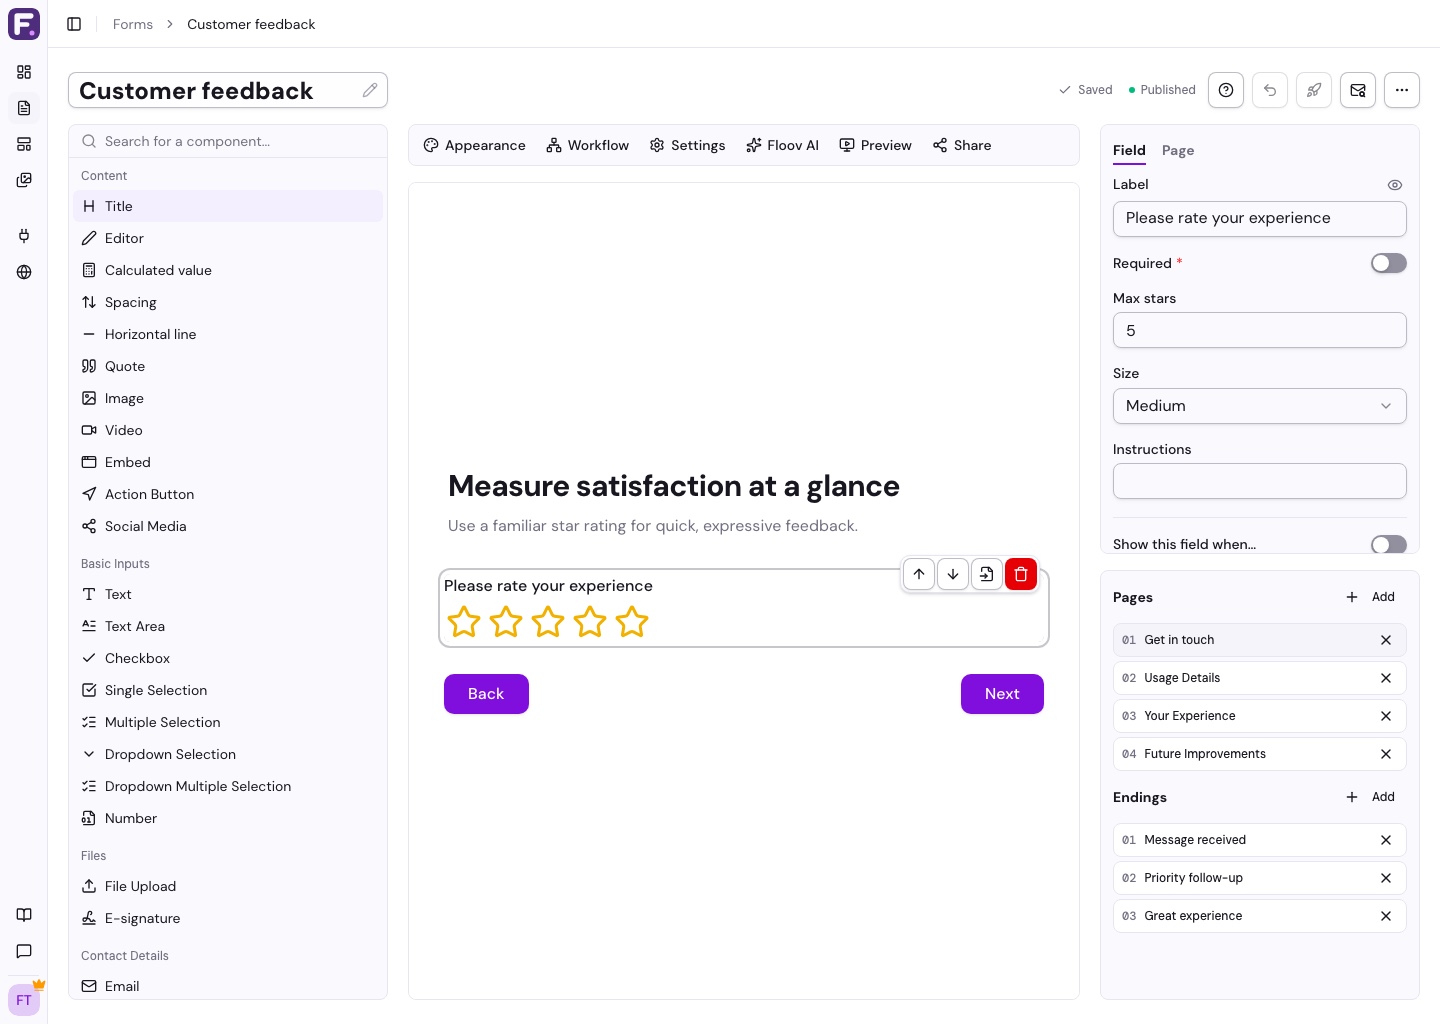The image size is (1440, 1024).
Task: Move the rating field down
Action: pos(953,574)
